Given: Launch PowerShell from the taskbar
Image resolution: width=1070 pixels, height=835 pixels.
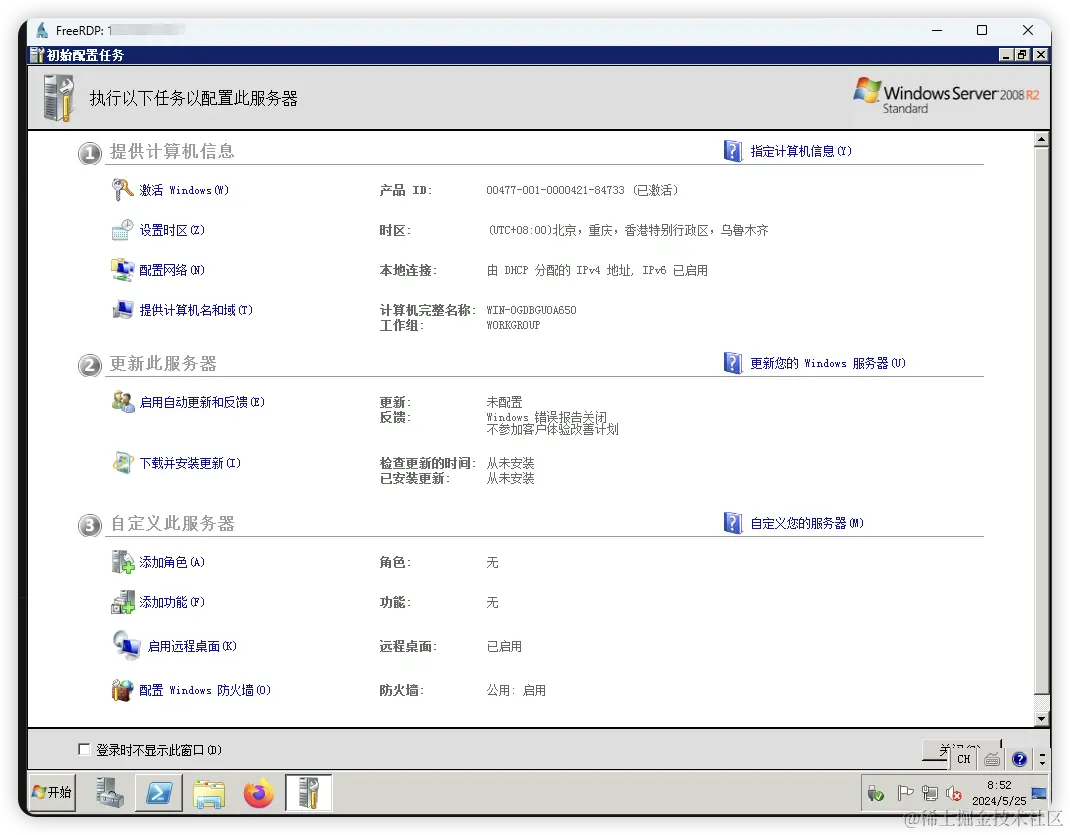Looking at the screenshot, I should pyautogui.click(x=159, y=793).
